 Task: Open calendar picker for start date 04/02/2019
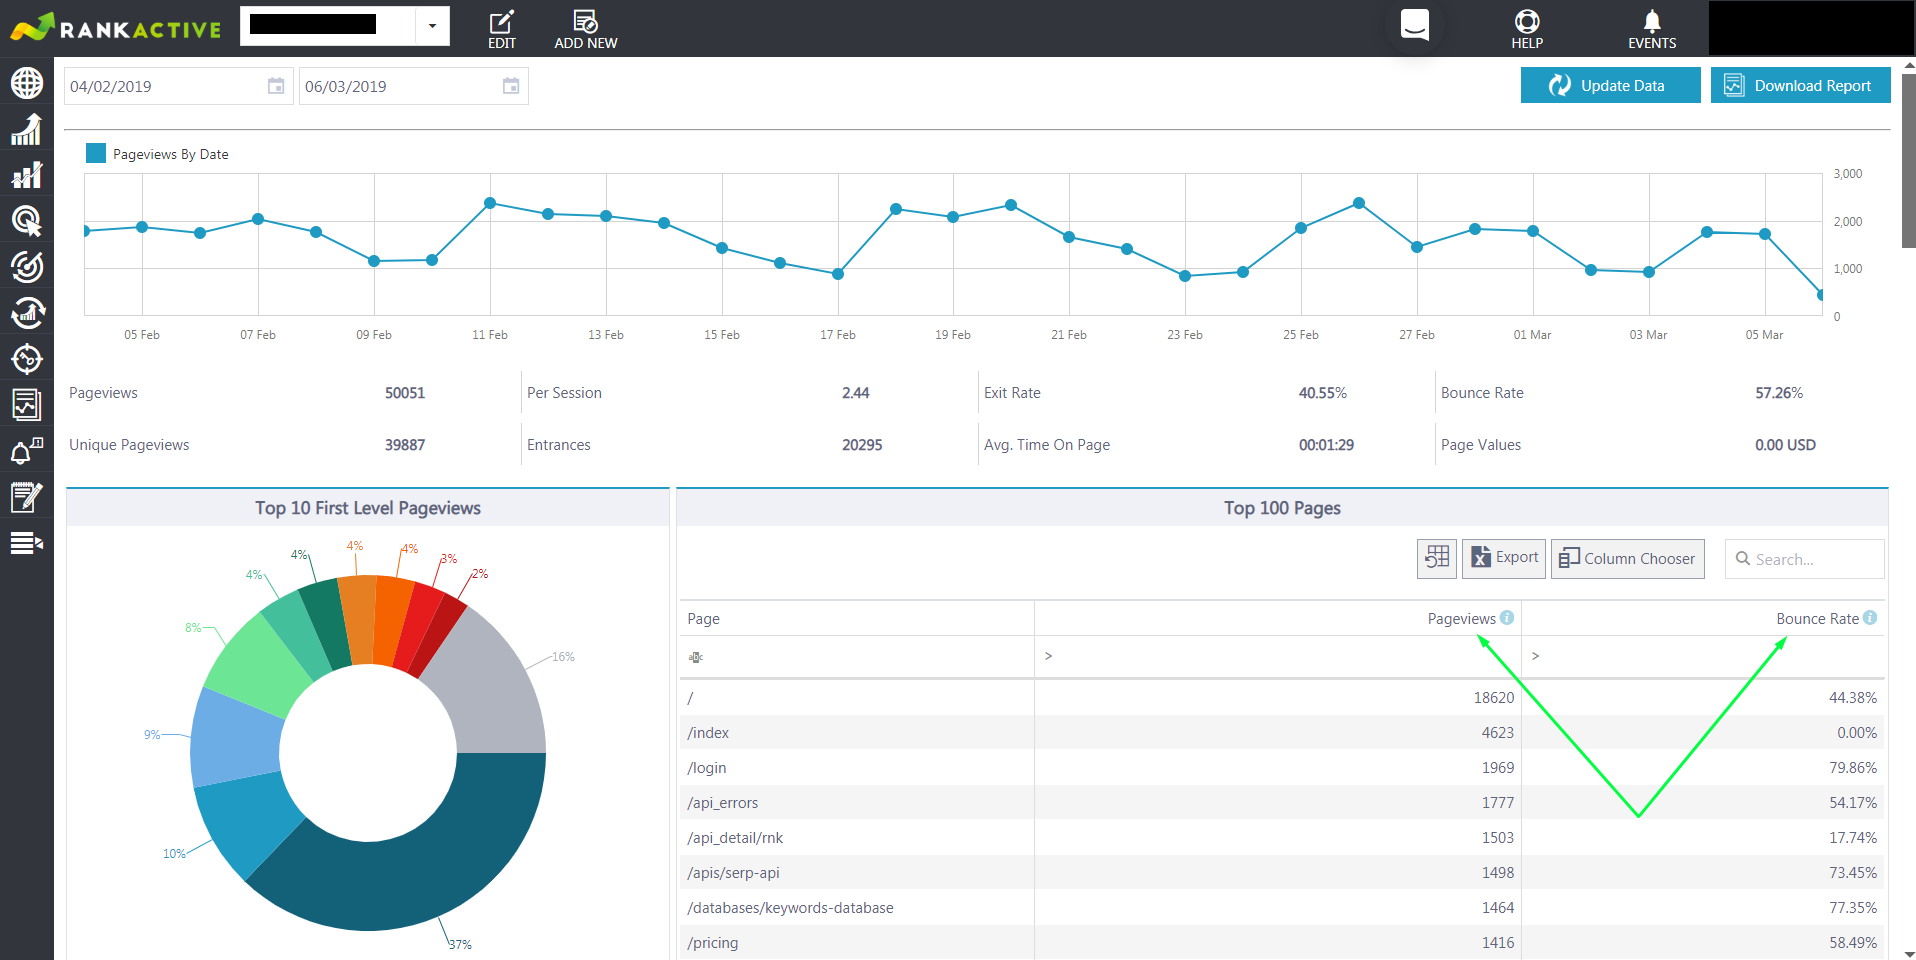click(276, 86)
